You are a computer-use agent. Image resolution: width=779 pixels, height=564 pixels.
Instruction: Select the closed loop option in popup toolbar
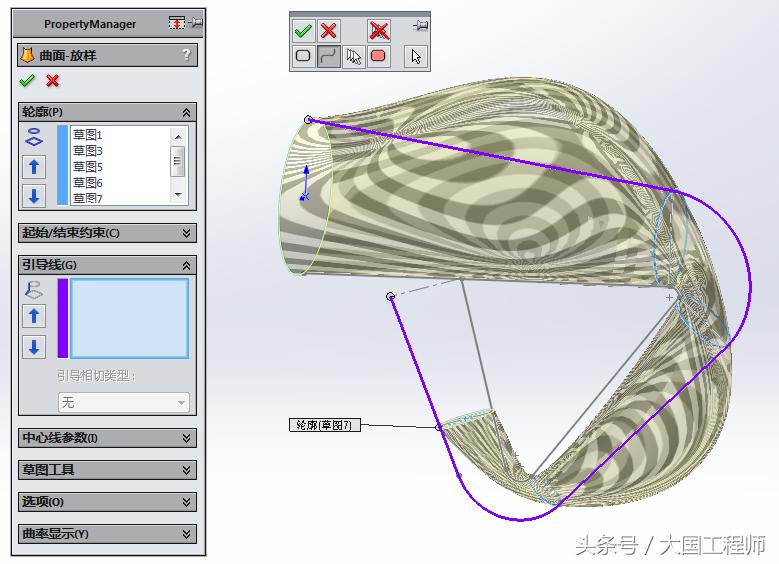pyautogui.click(x=303, y=56)
